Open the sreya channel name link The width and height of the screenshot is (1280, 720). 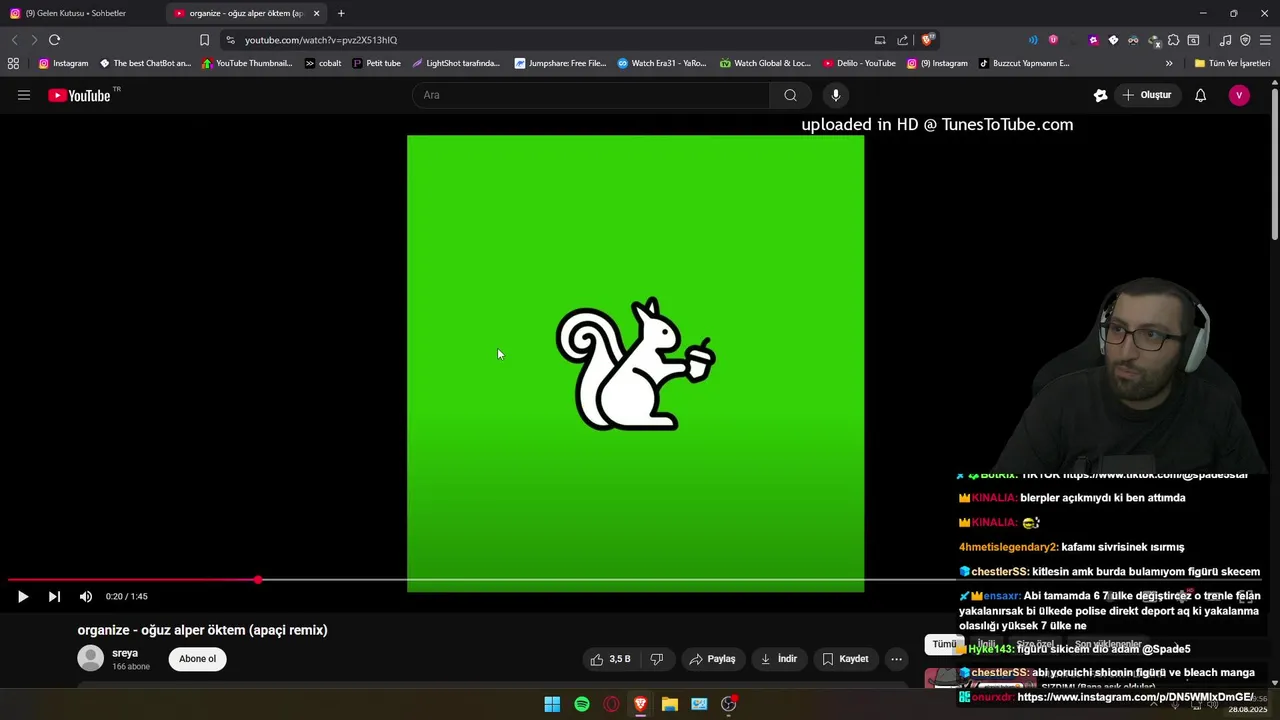(x=125, y=653)
